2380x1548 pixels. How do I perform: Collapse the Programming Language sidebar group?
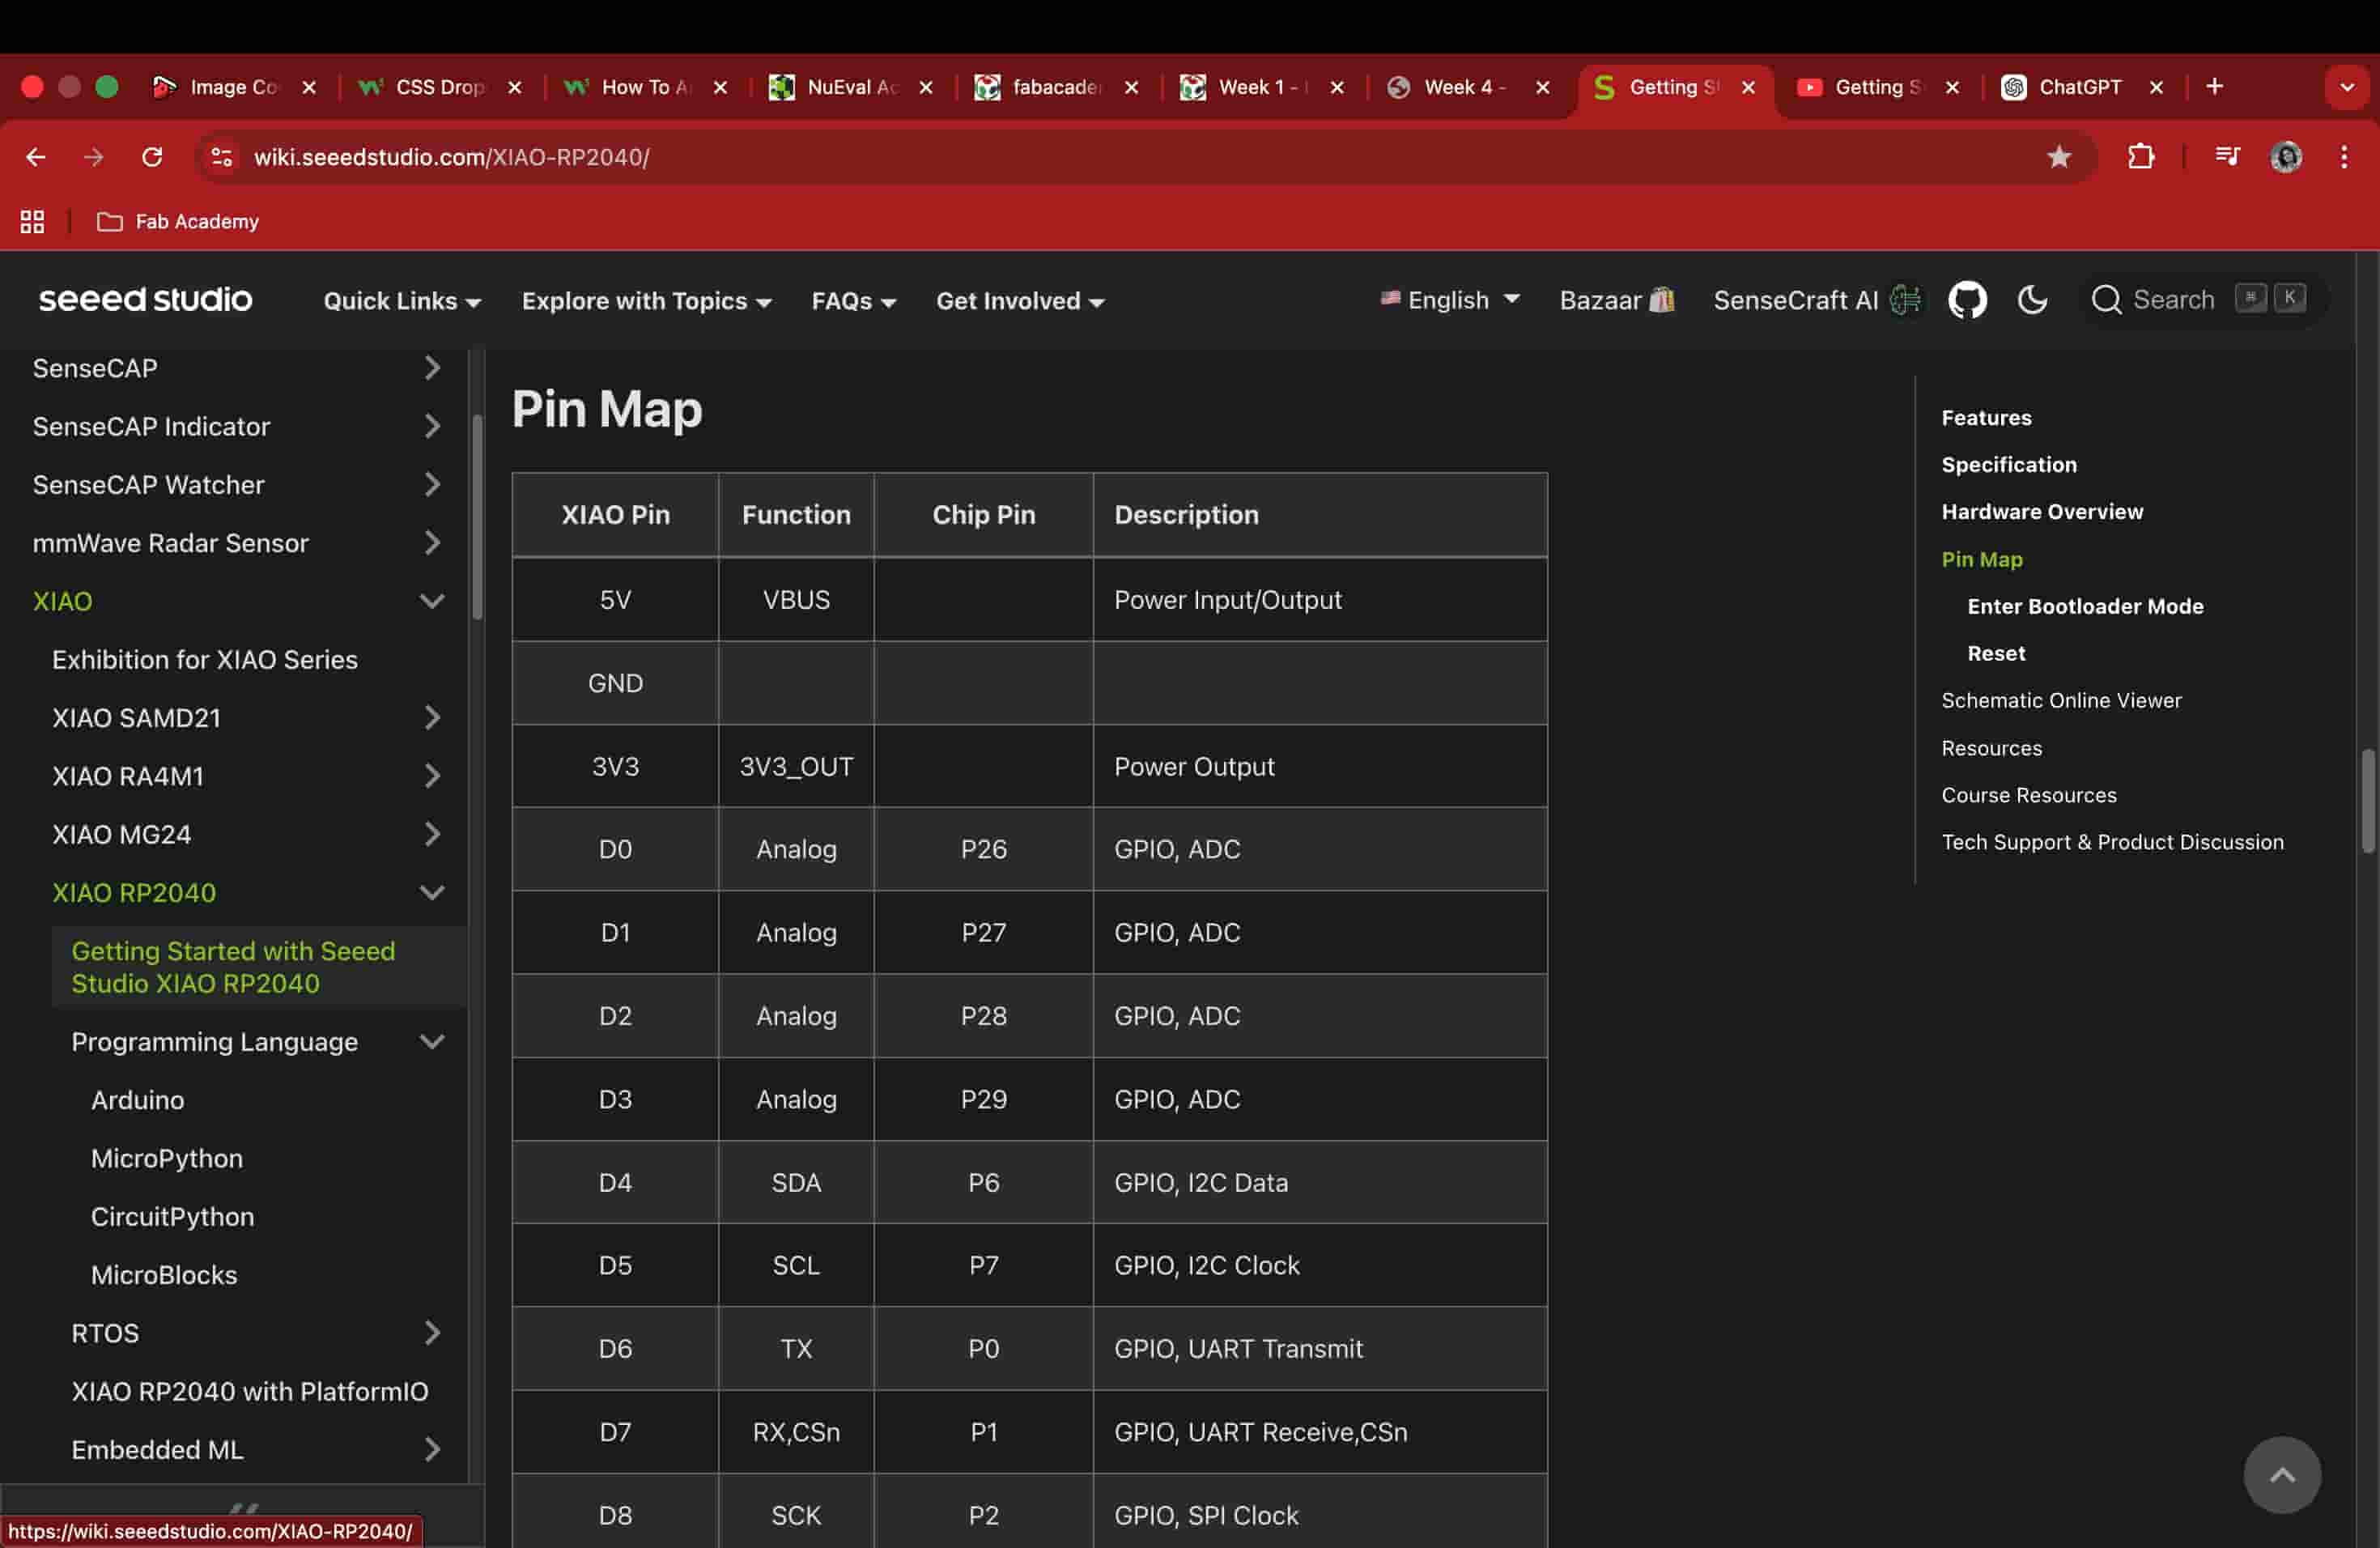coord(432,1042)
